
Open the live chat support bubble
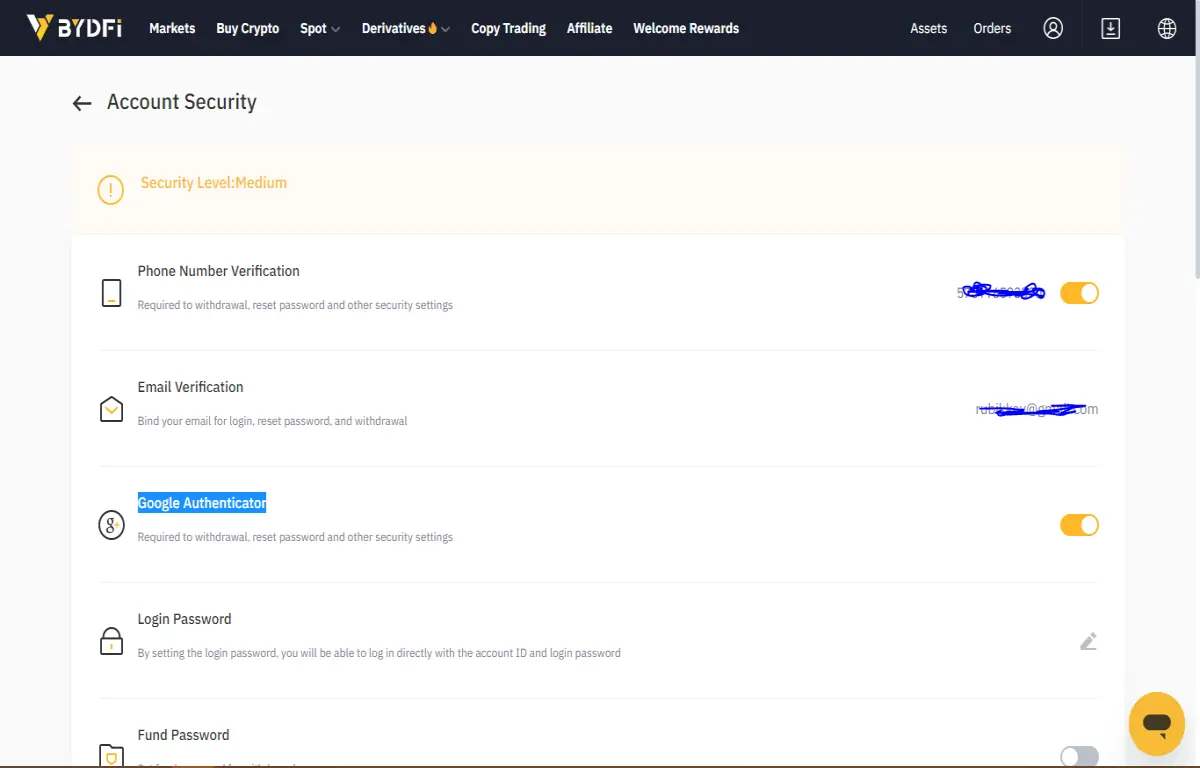pyautogui.click(x=1157, y=724)
